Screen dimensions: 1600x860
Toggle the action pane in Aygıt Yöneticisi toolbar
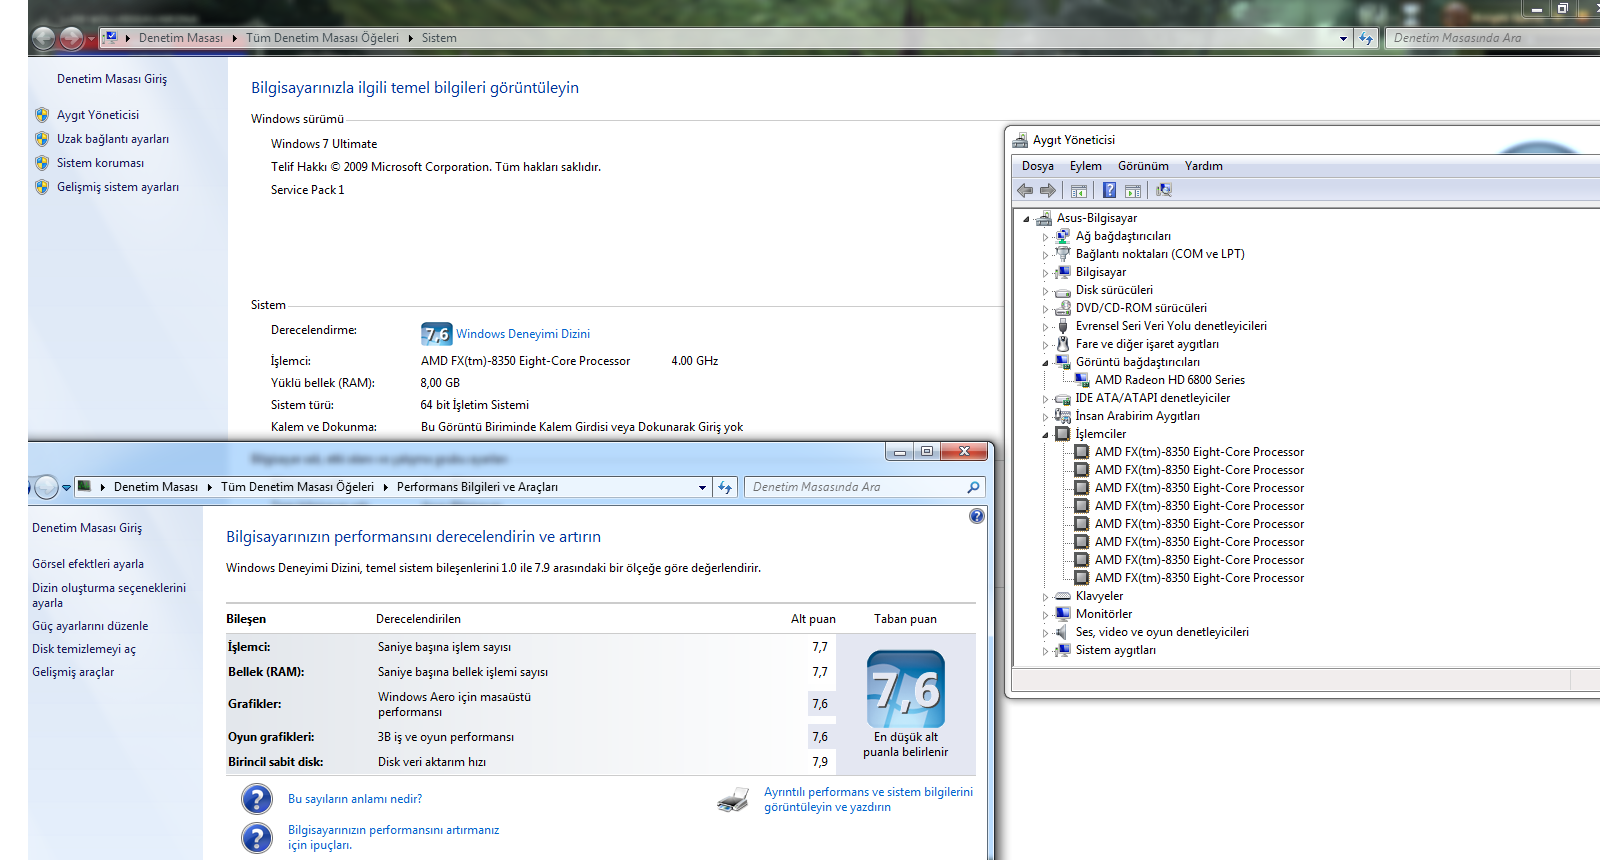pos(1133,190)
